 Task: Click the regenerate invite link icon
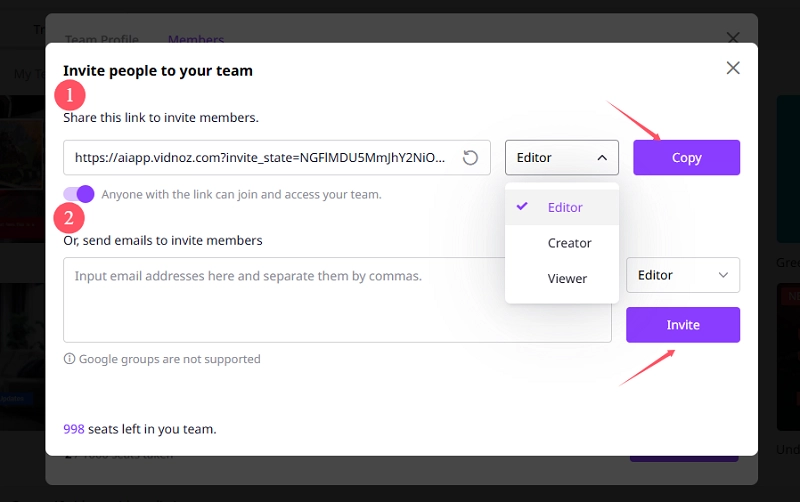coord(470,158)
